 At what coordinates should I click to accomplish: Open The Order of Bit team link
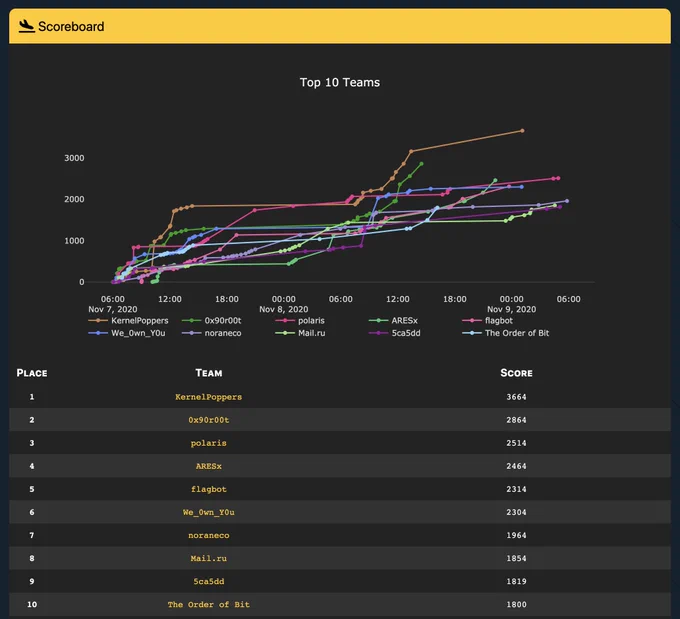pos(209,604)
